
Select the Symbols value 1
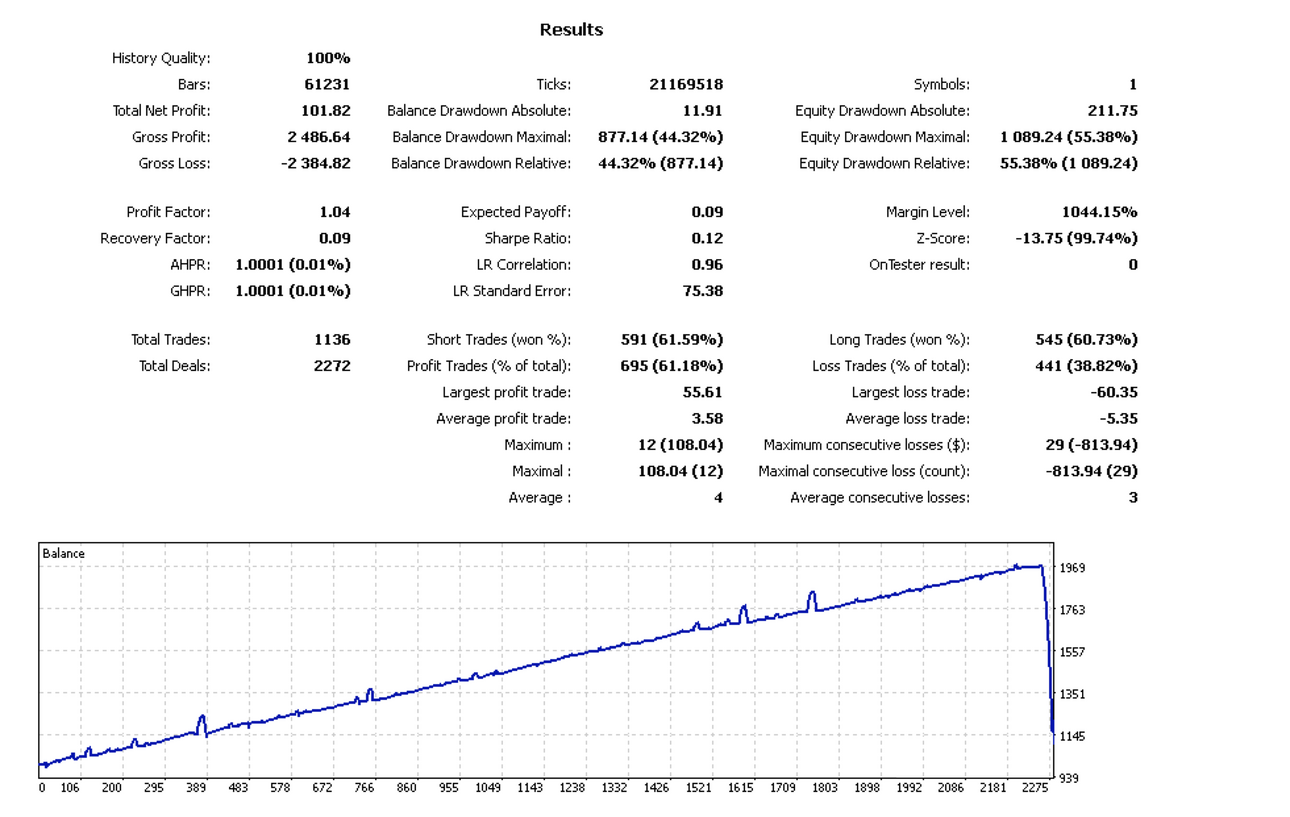1133,85
